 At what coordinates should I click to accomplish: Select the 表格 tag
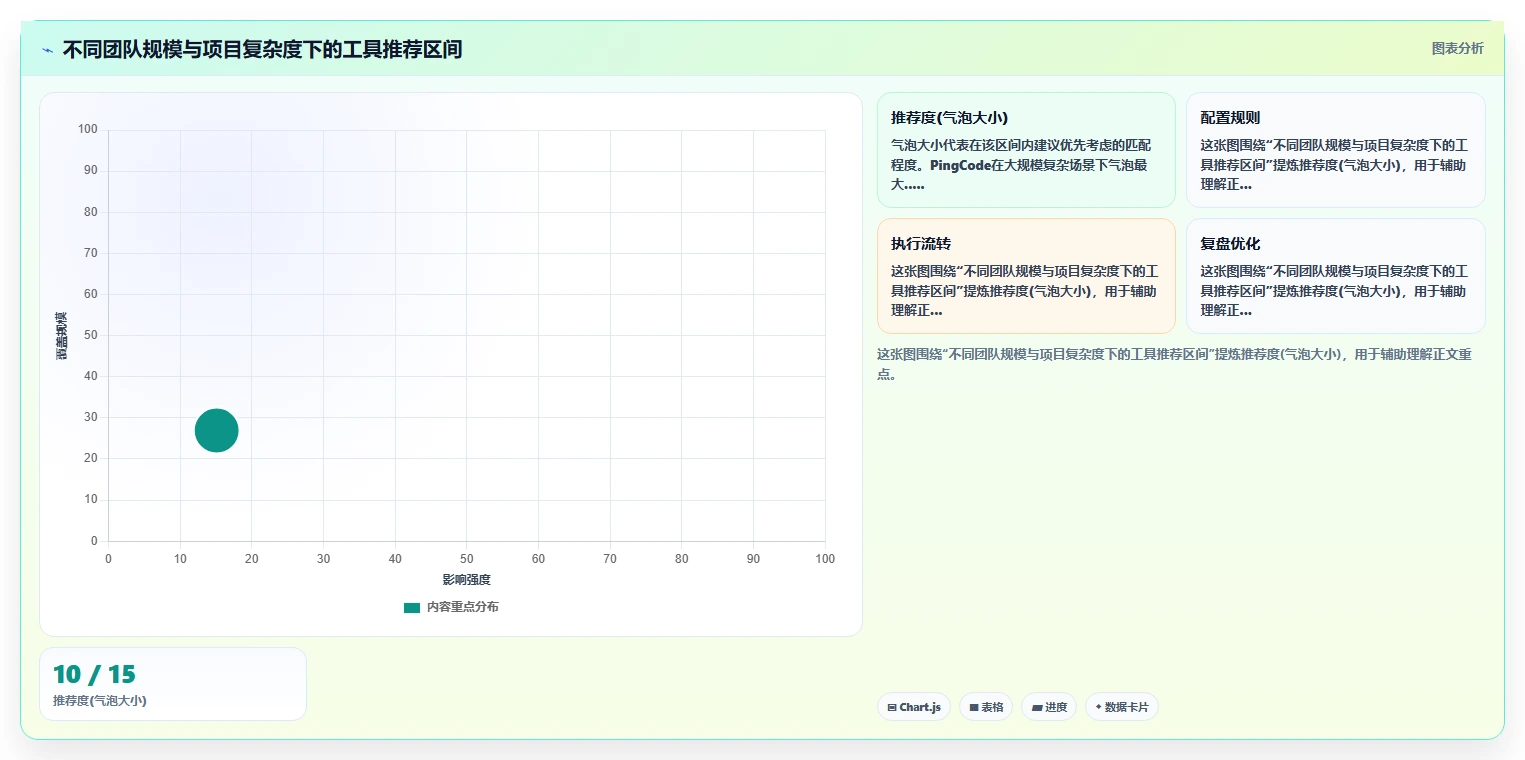(986, 707)
